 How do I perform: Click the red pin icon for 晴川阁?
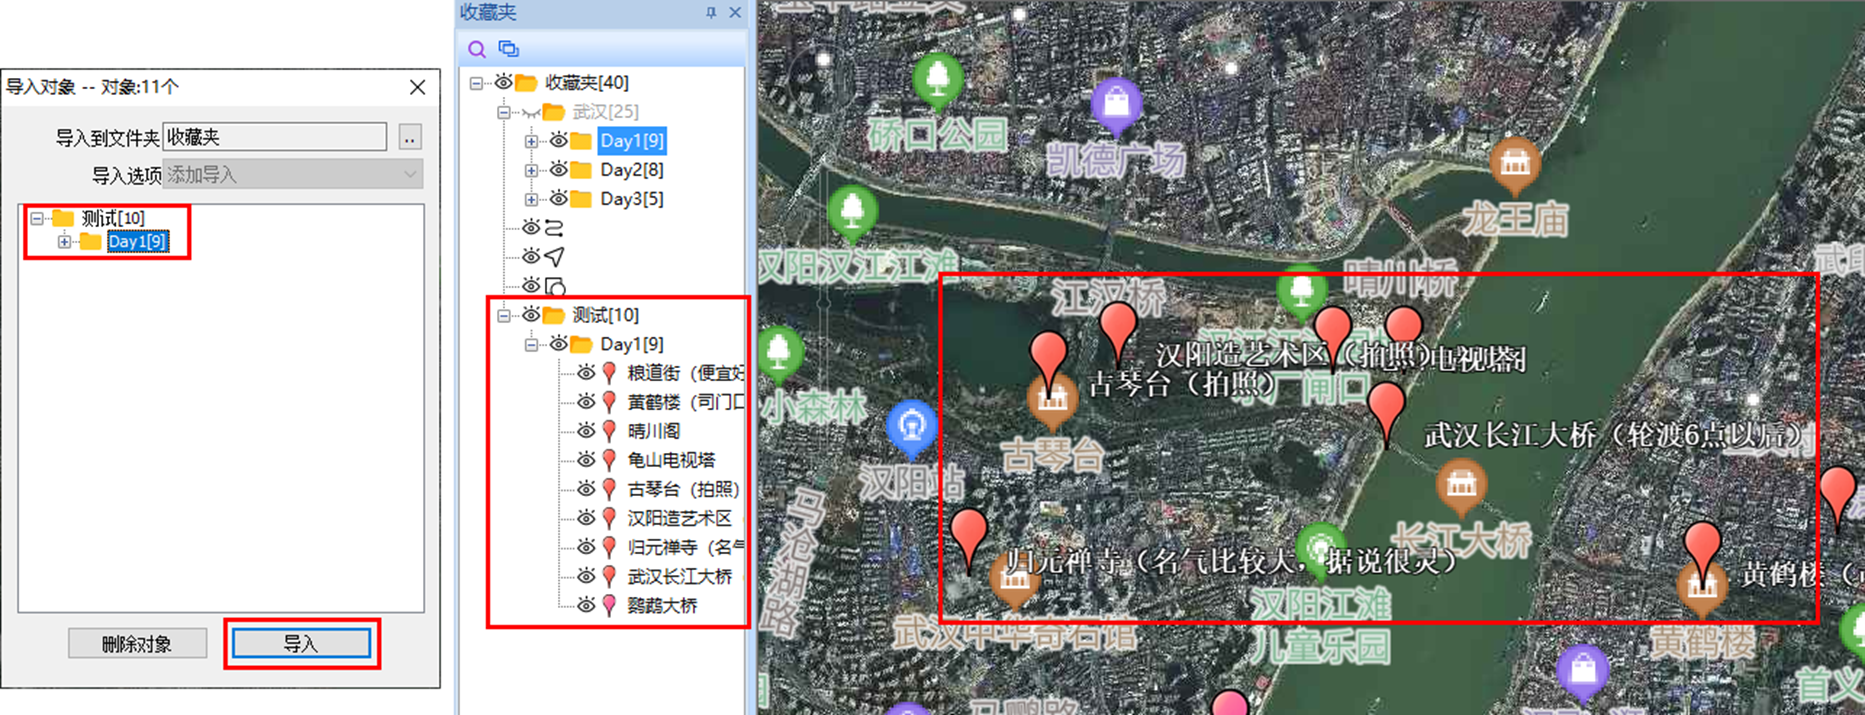point(609,431)
